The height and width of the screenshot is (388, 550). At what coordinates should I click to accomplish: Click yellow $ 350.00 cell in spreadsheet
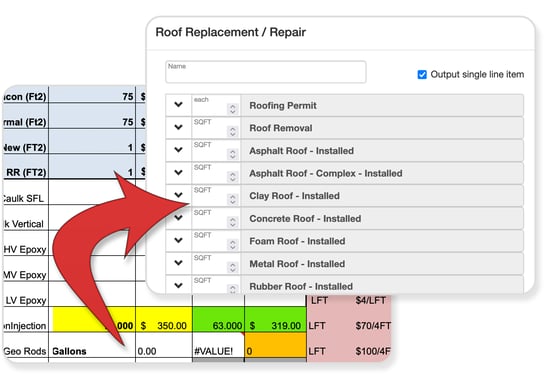point(164,320)
